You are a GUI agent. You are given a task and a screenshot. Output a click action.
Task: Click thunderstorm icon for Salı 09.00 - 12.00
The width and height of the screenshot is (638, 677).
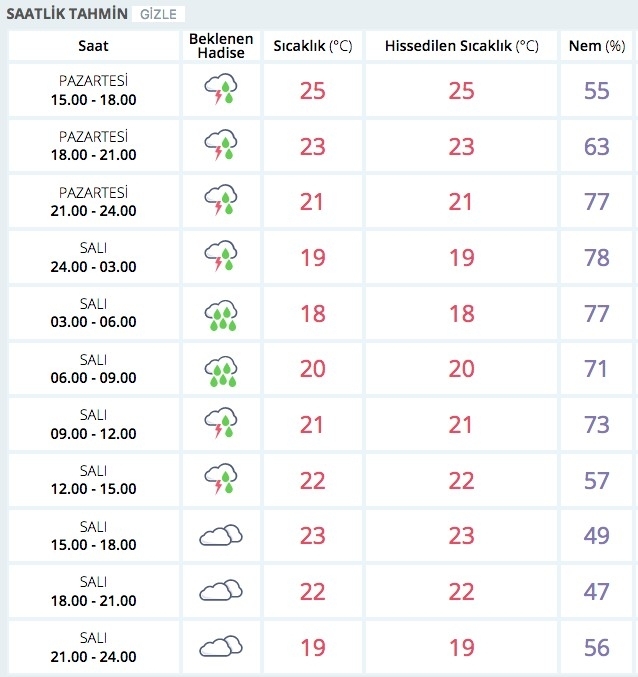pyautogui.click(x=220, y=427)
